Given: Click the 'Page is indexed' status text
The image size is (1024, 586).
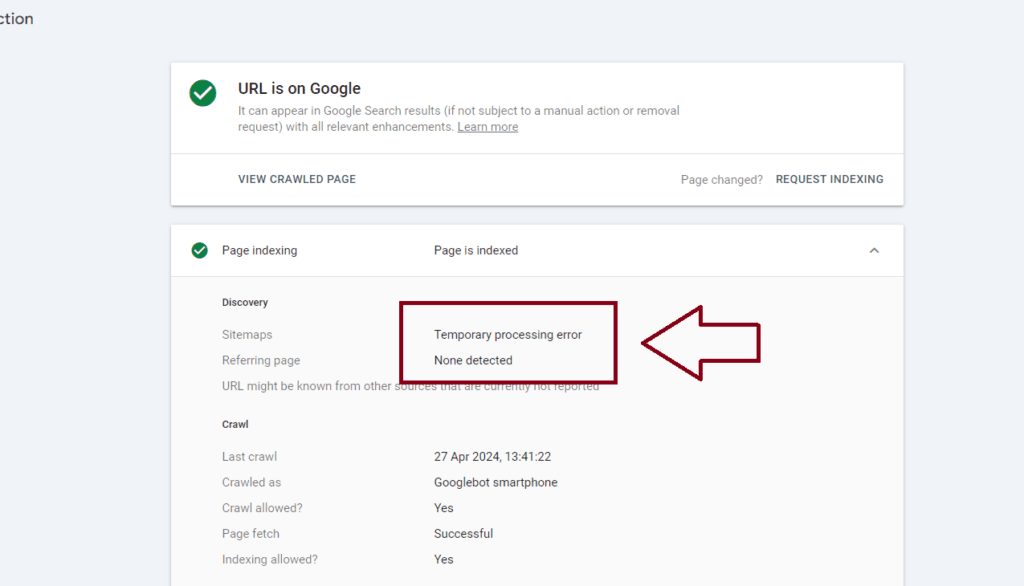Looking at the screenshot, I should point(476,250).
